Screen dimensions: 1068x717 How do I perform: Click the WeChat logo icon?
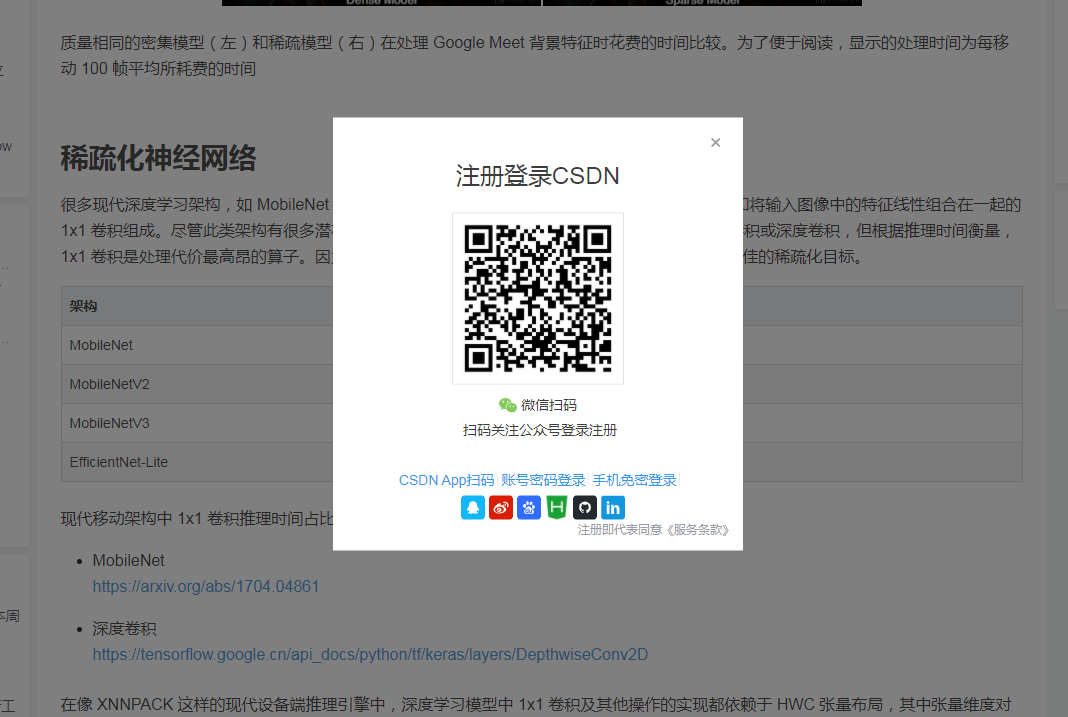click(x=507, y=405)
